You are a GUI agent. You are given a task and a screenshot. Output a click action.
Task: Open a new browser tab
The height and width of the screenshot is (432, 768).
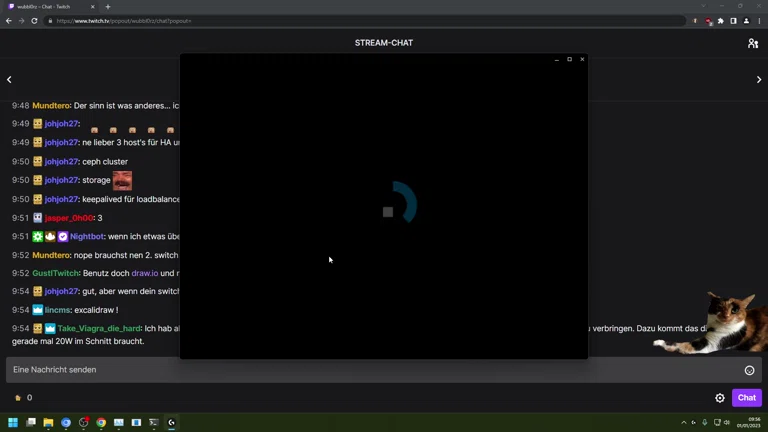coord(108,7)
